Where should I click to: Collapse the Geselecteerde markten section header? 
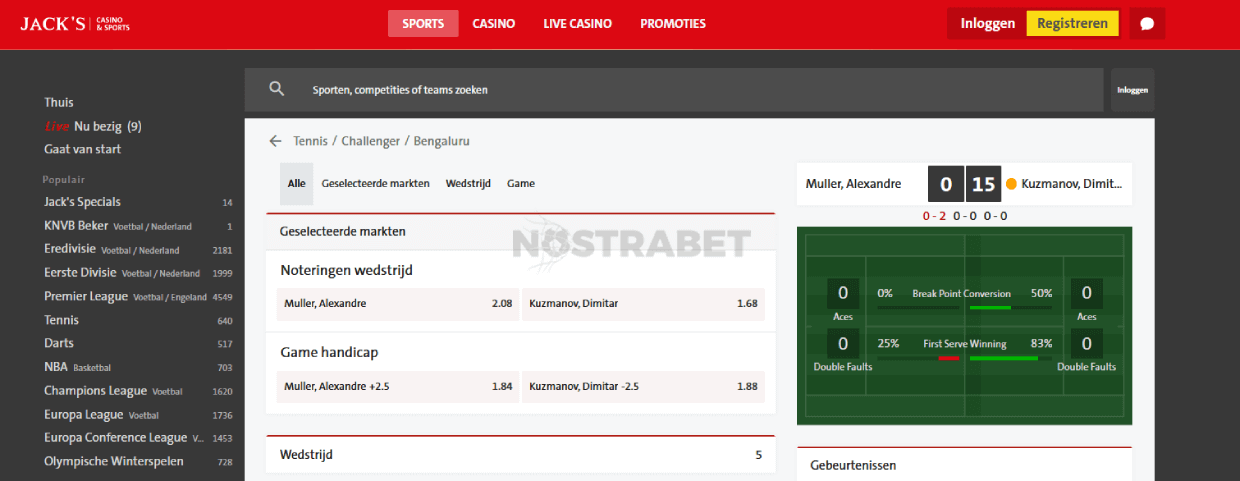pyautogui.click(x=520, y=231)
